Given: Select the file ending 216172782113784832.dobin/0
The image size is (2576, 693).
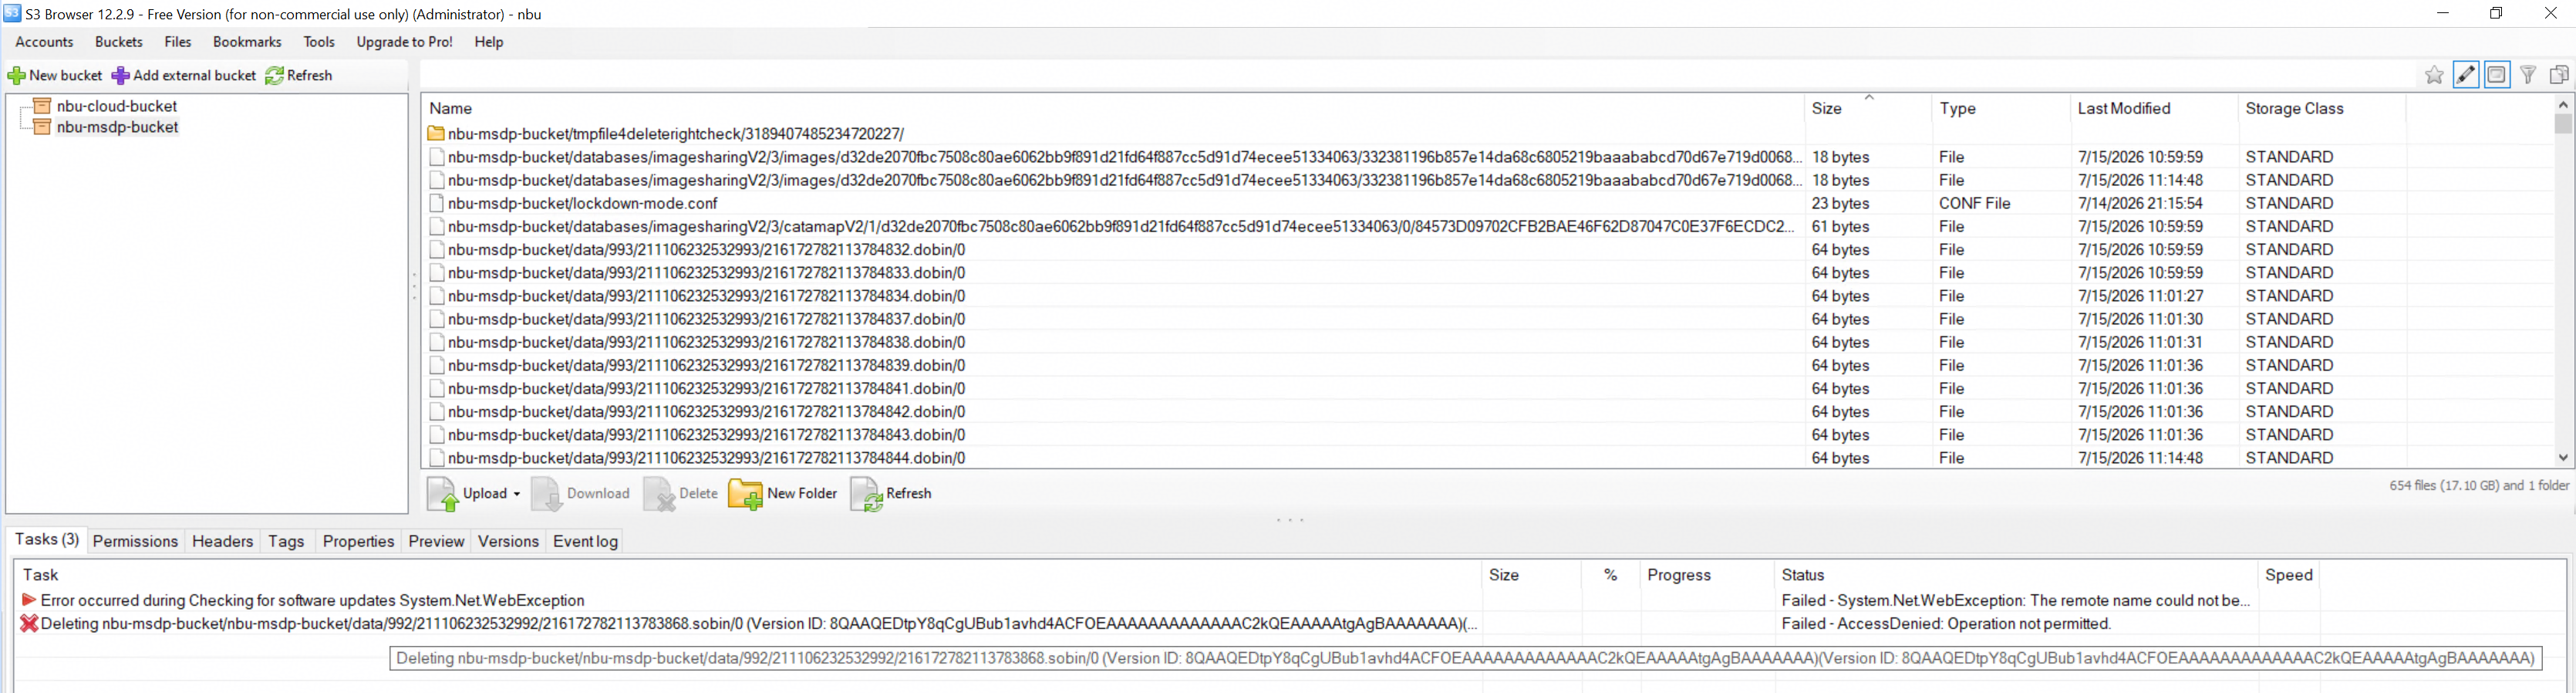Looking at the screenshot, I should (x=706, y=250).
